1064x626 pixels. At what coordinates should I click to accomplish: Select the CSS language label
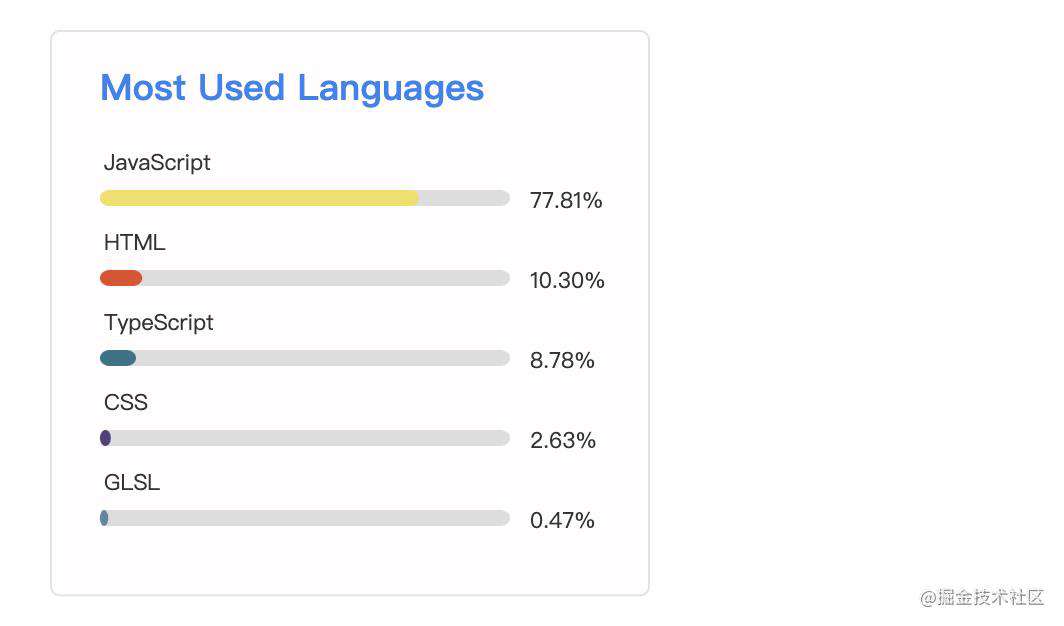pyautogui.click(x=126, y=402)
